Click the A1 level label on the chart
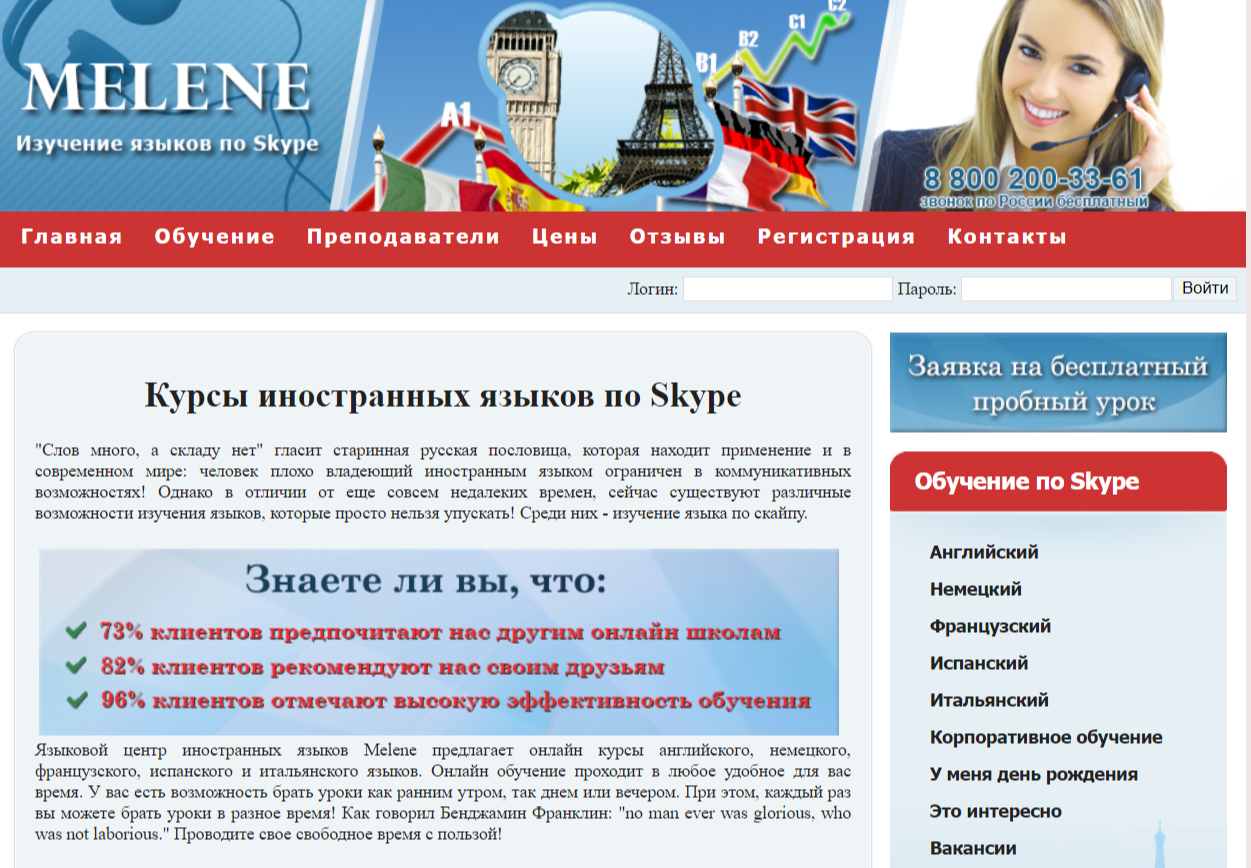This screenshot has height=868, width=1251. (456, 116)
